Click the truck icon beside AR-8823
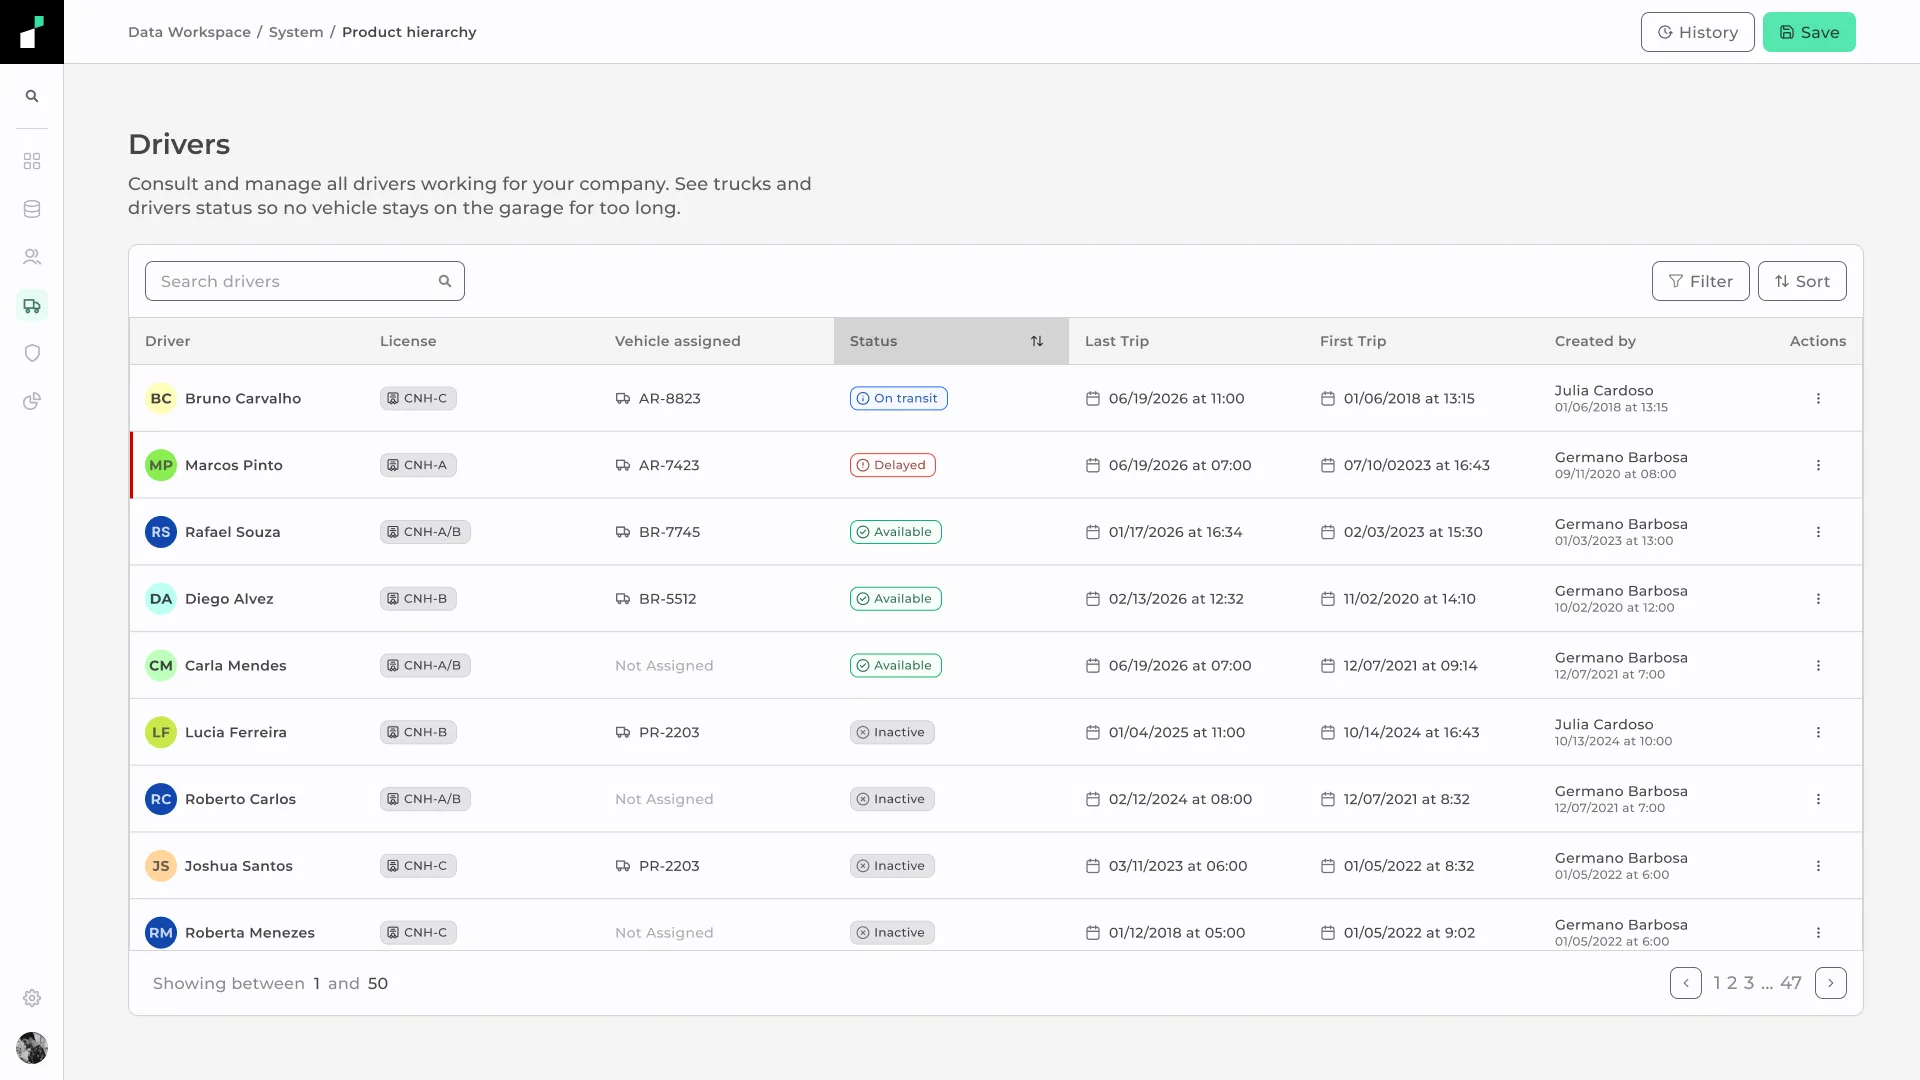Viewport: 1920px width, 1080px height. click(x=623, y=398)
